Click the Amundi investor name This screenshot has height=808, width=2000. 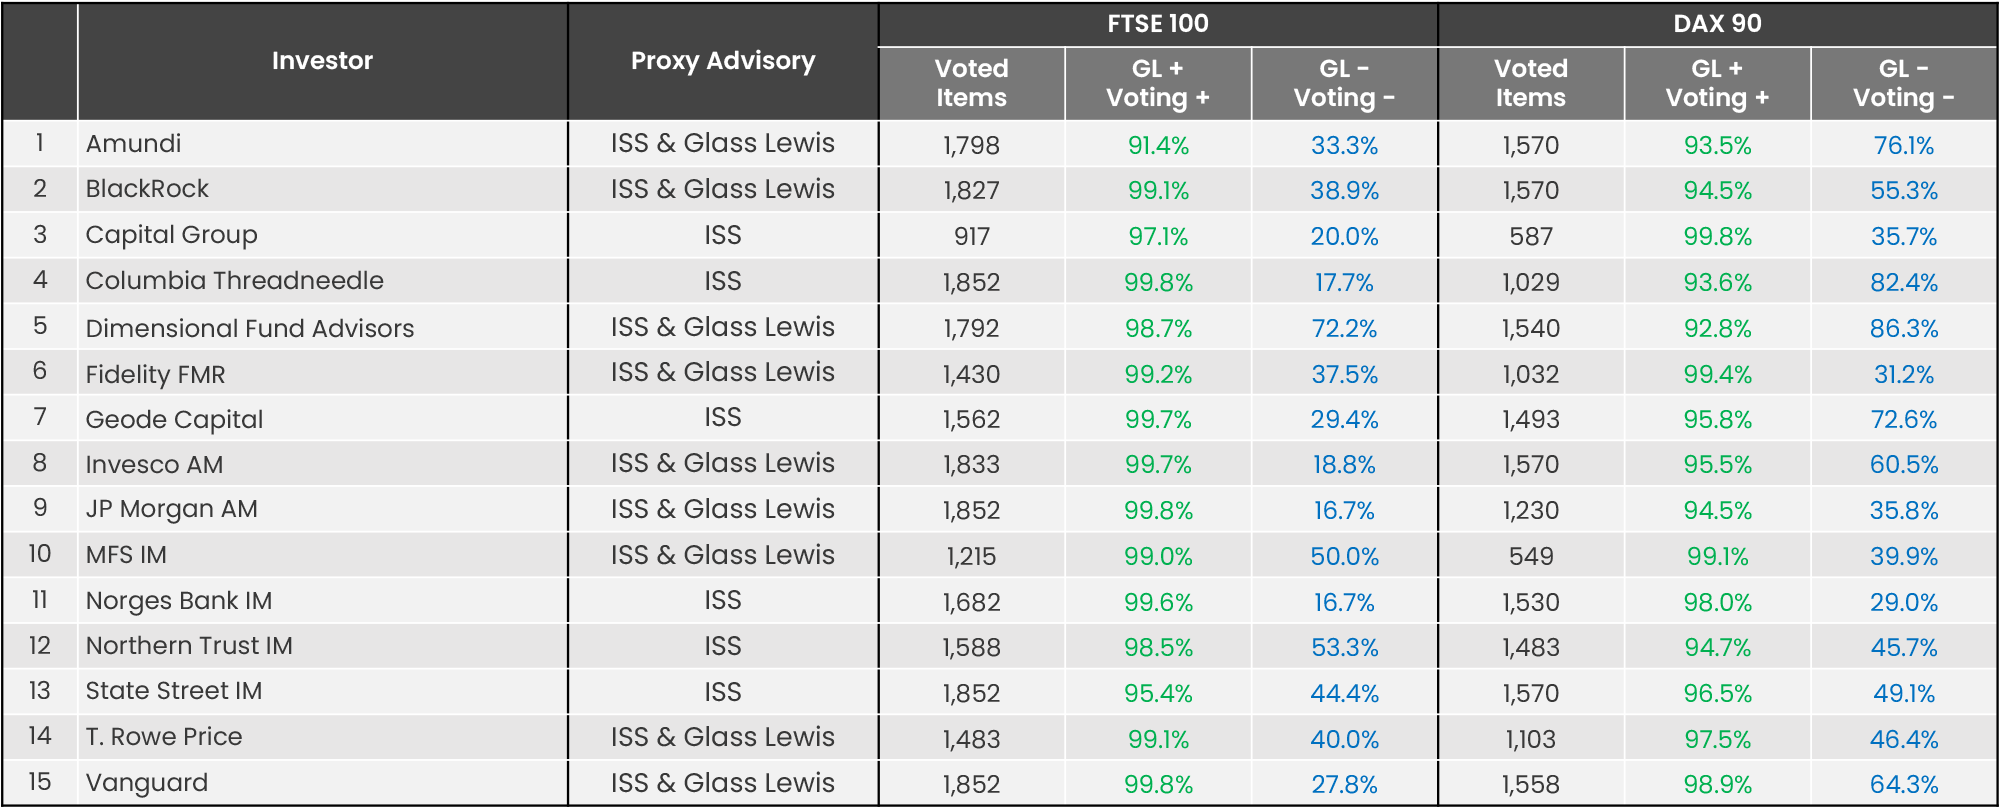click(134, 144)
